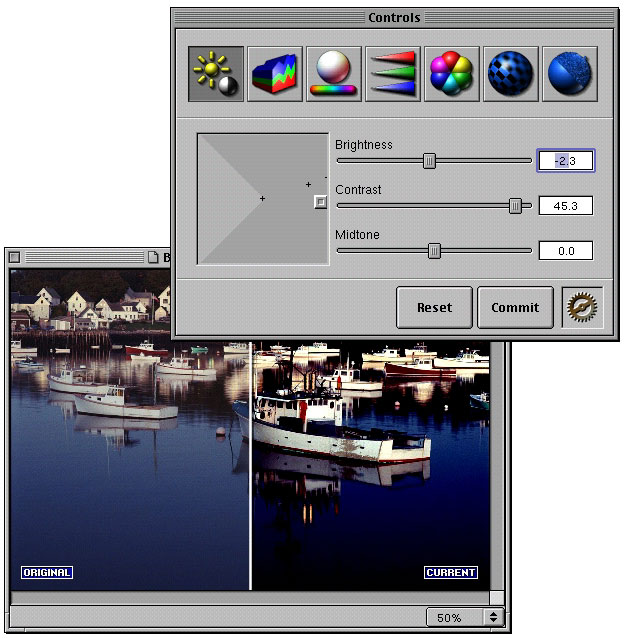Choose the checkered blue sphere tool
This screenshot has width=624, height=638.
click(511, 74)
